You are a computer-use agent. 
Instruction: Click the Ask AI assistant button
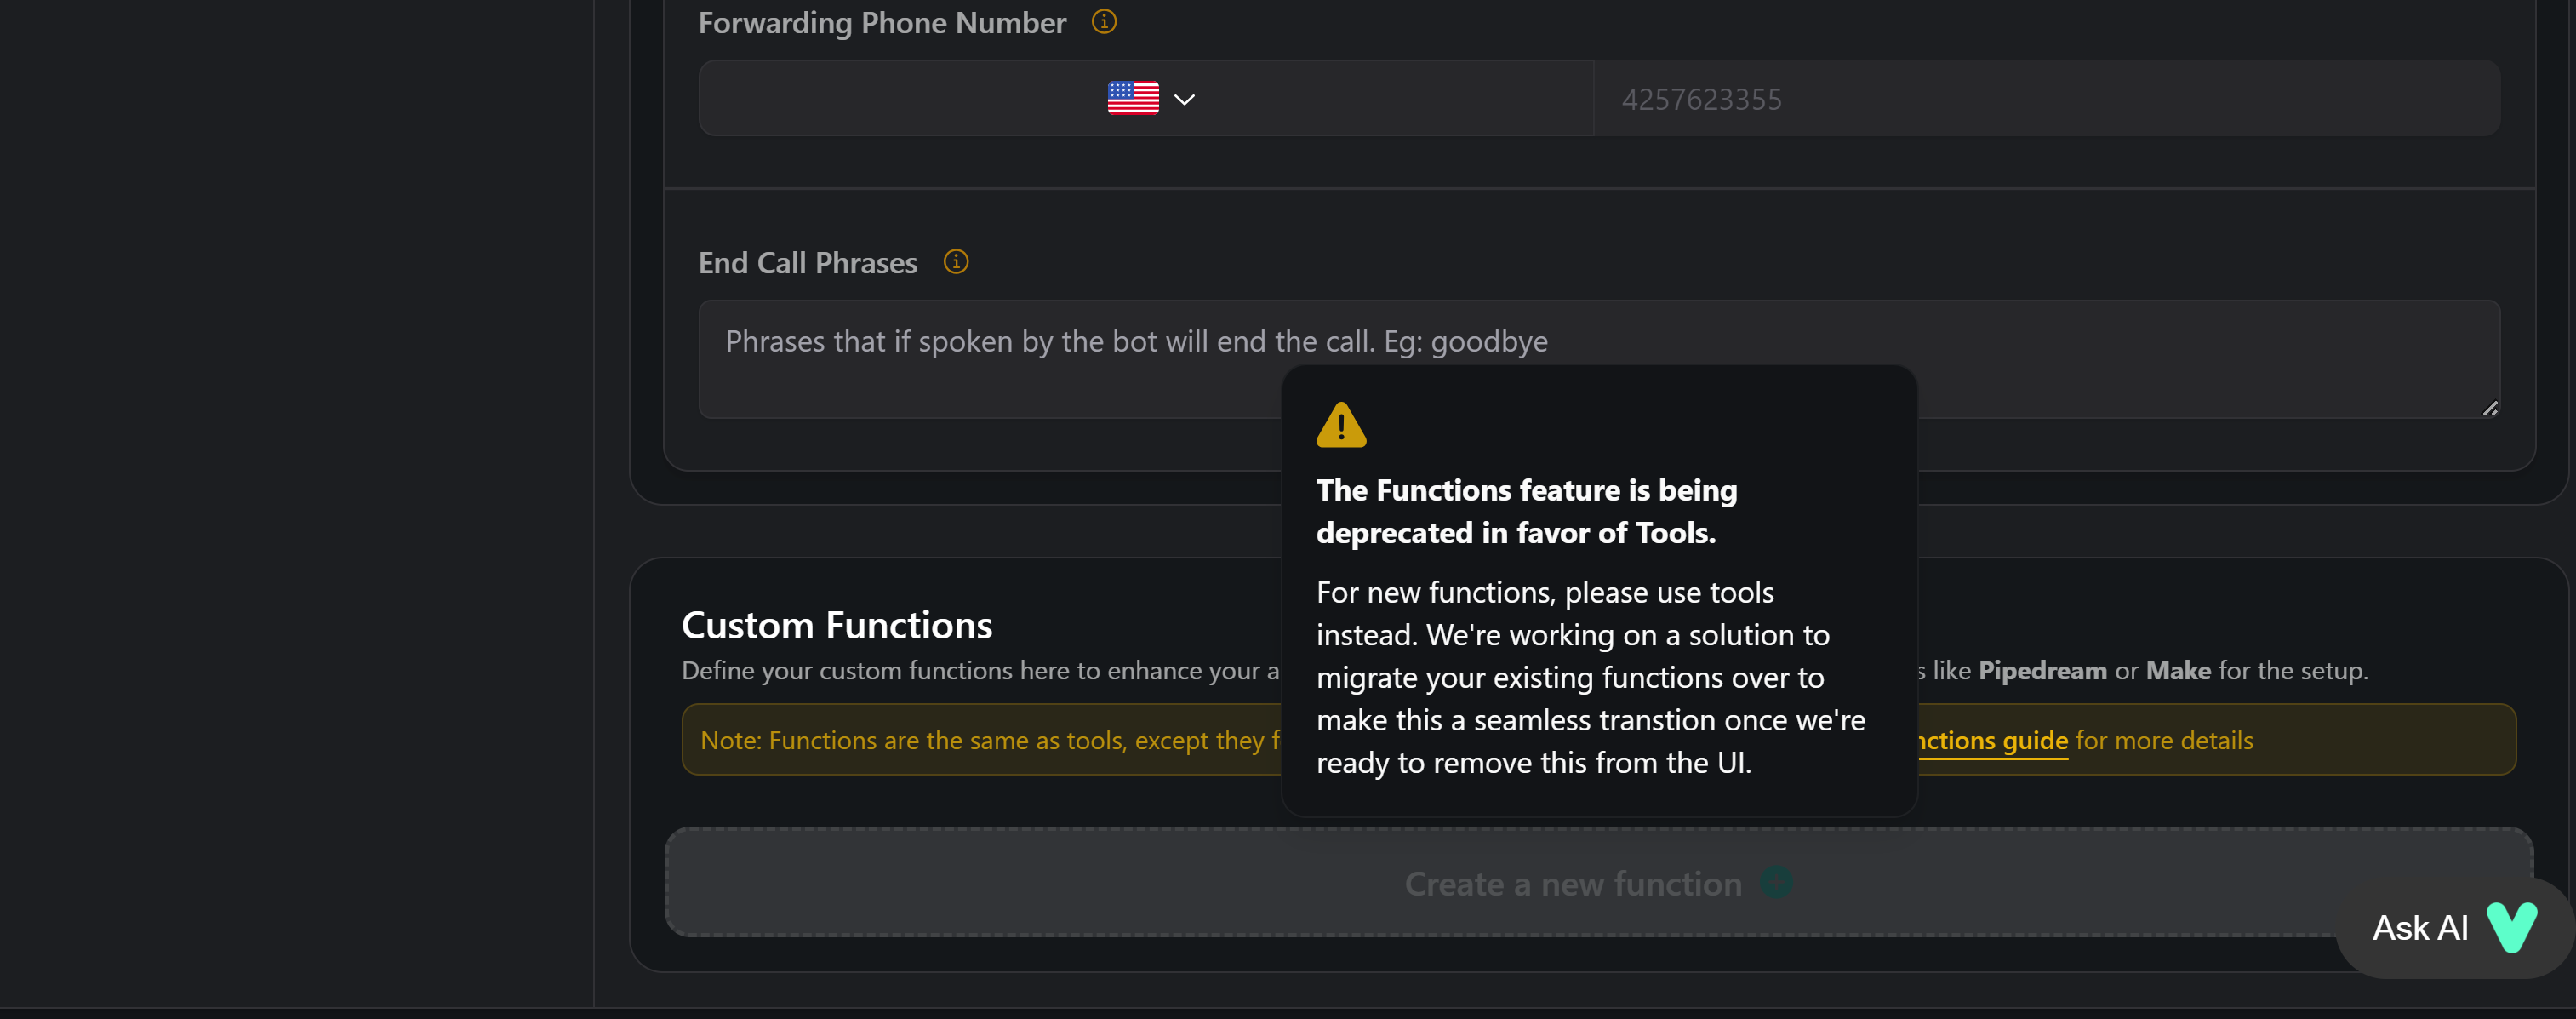tap(2420, 927)
